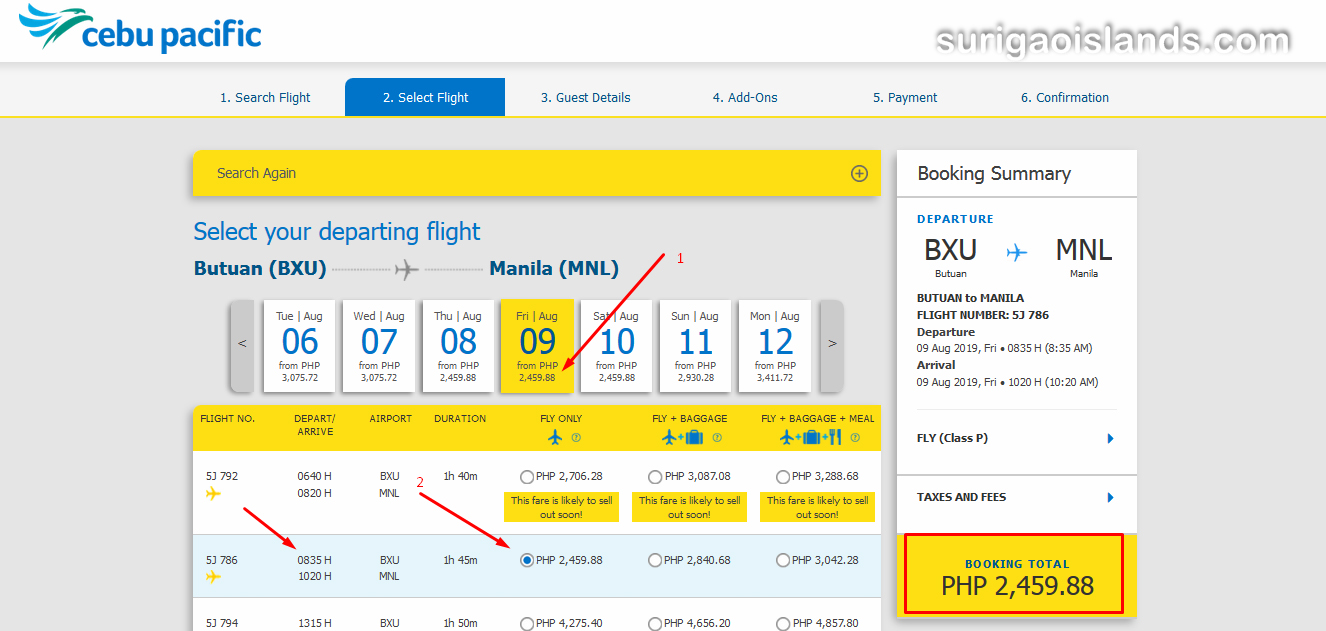Select Fly + Baggage PHP 3,087.08 fare
Image resolution: width=1326 pixels, height=631 pixels.
(655, 477)
